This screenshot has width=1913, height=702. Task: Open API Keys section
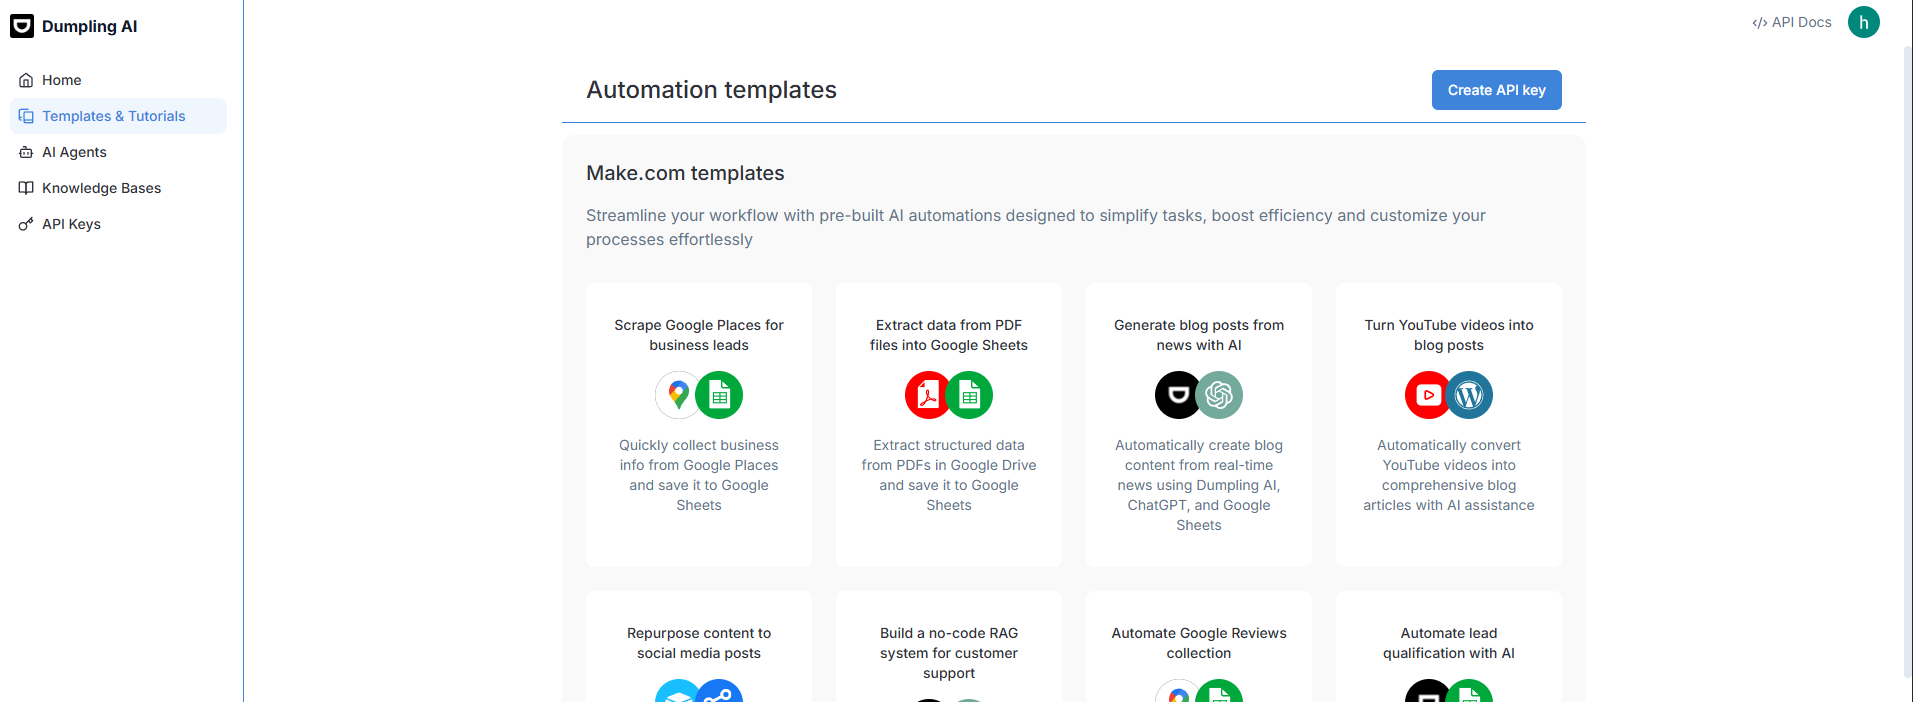click(x=118, y=224)
